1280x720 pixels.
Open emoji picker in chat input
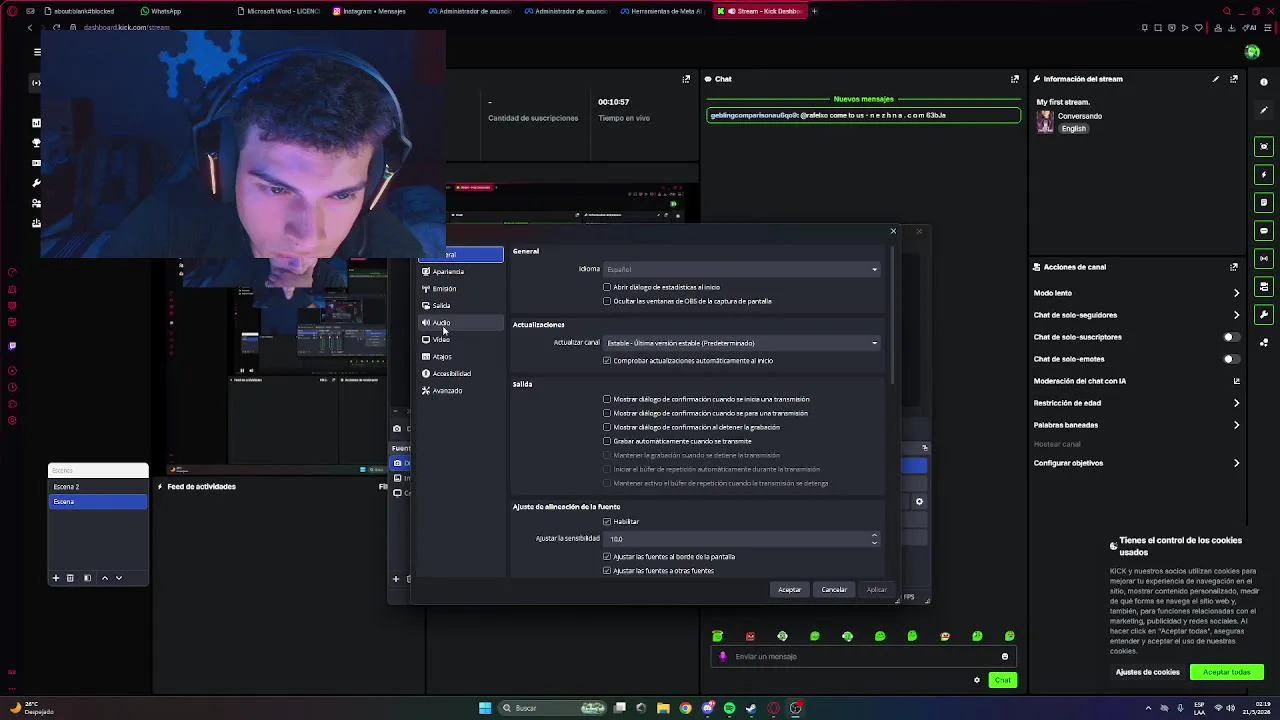[x=1005, y=657]
